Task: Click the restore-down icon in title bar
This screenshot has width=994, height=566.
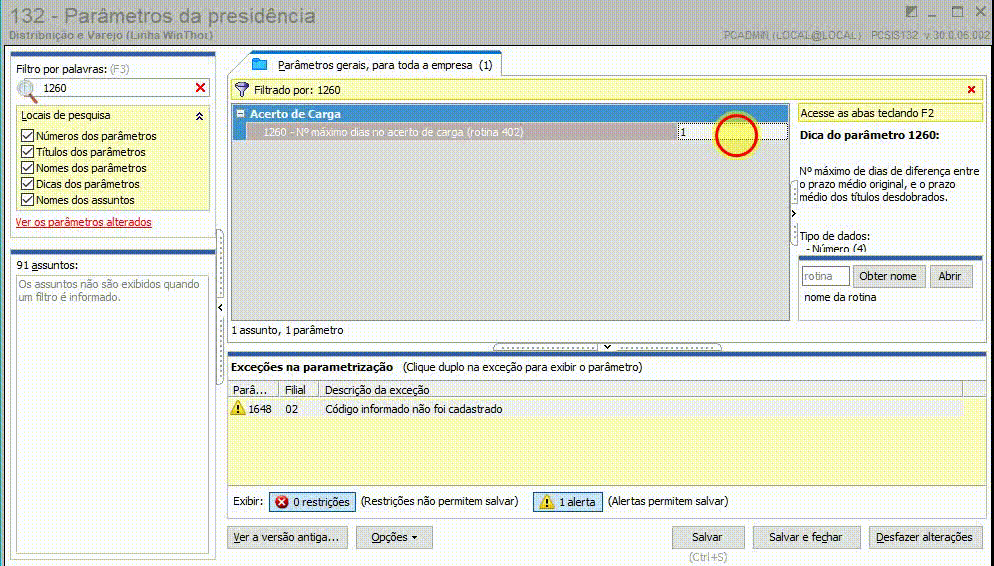Action: click(911, 13)
